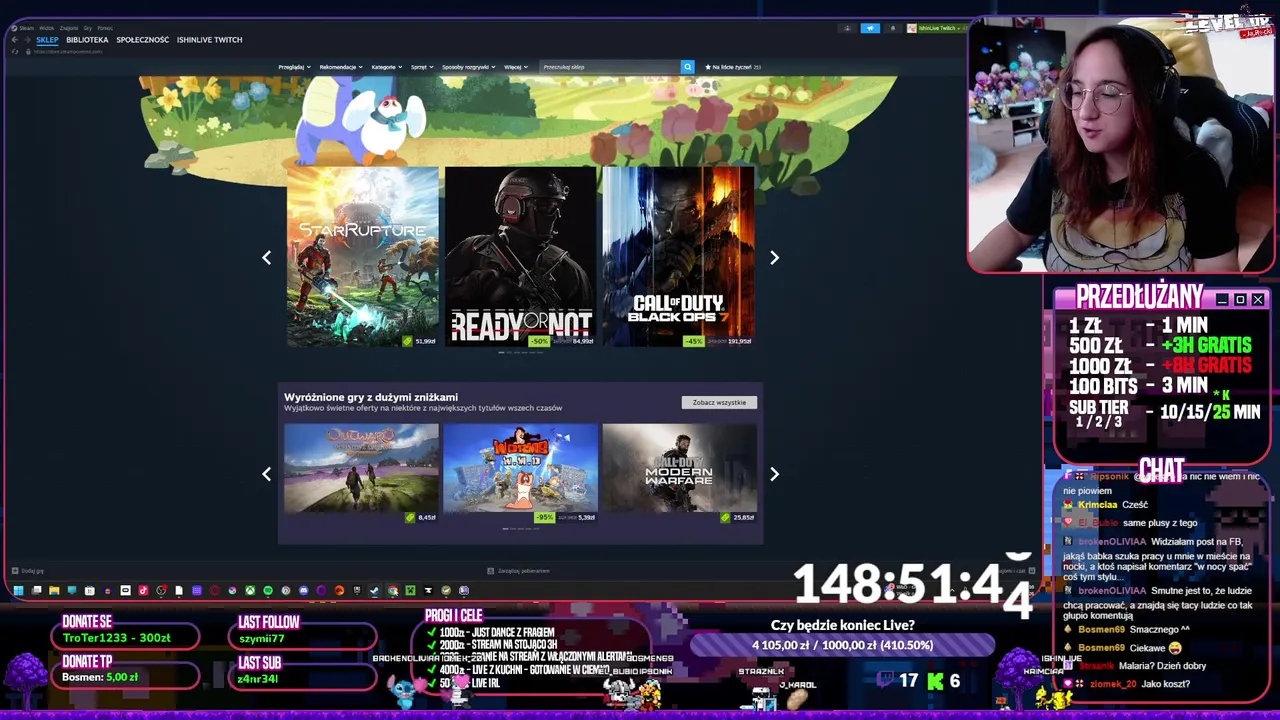Screen dimensions: 1280x720
Task: Click the Przeszukaj sklep search field
Action: [610, 67]
